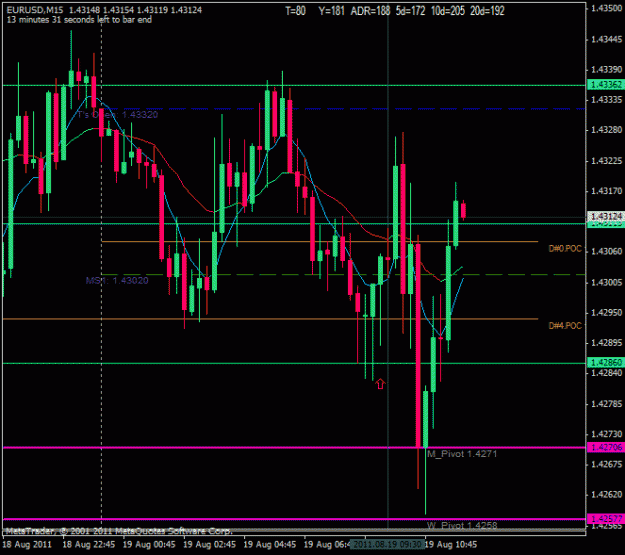Click the 1.42620 price scale value
625x555 pixels.
click(x=606, y=495)
